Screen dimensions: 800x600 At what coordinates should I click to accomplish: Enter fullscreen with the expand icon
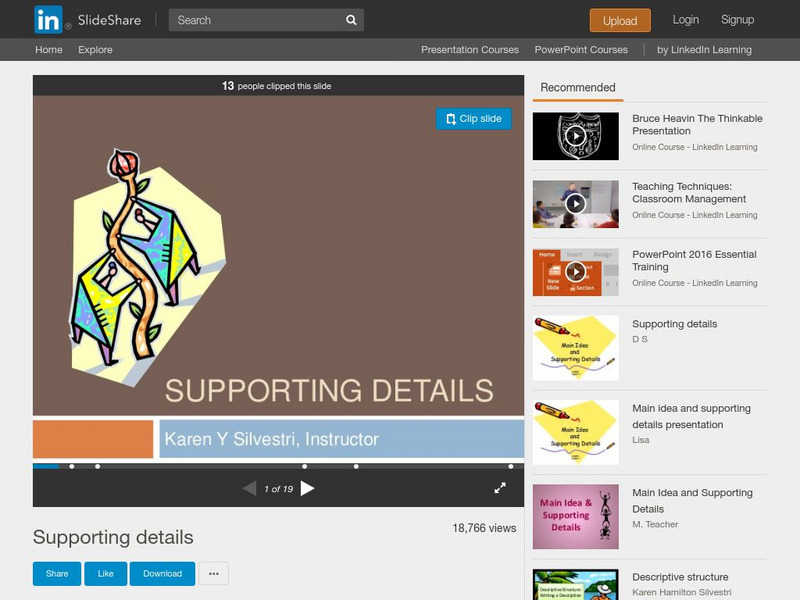coord(500,488)
